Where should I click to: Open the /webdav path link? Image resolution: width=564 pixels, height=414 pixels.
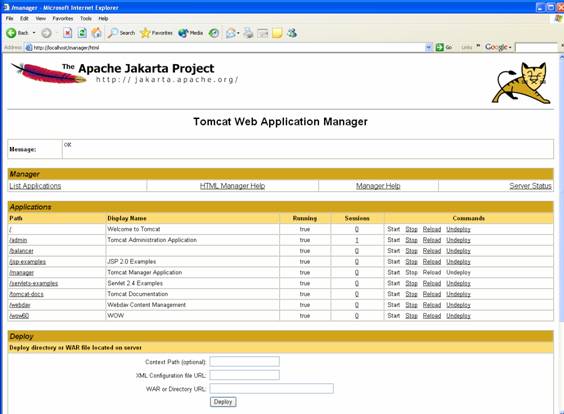pos(20,305)
